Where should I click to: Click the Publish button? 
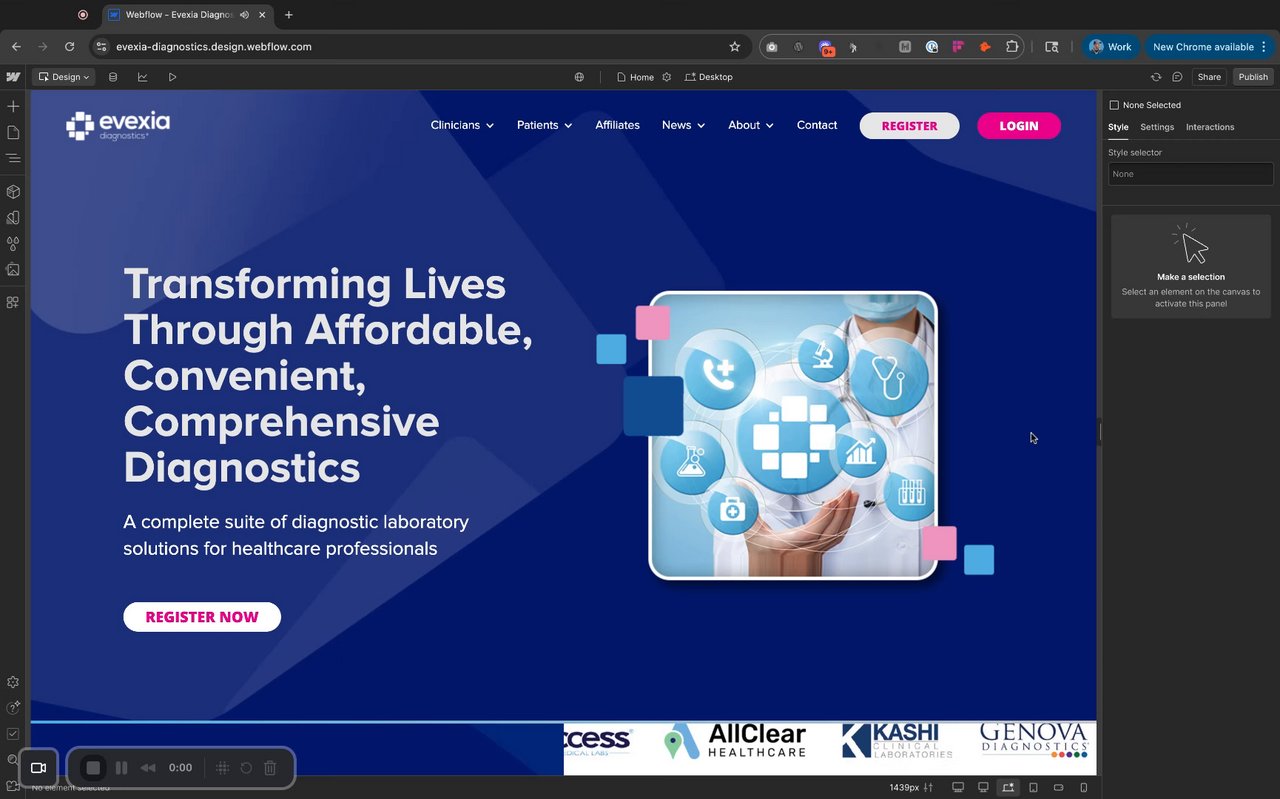(1253, 77)
